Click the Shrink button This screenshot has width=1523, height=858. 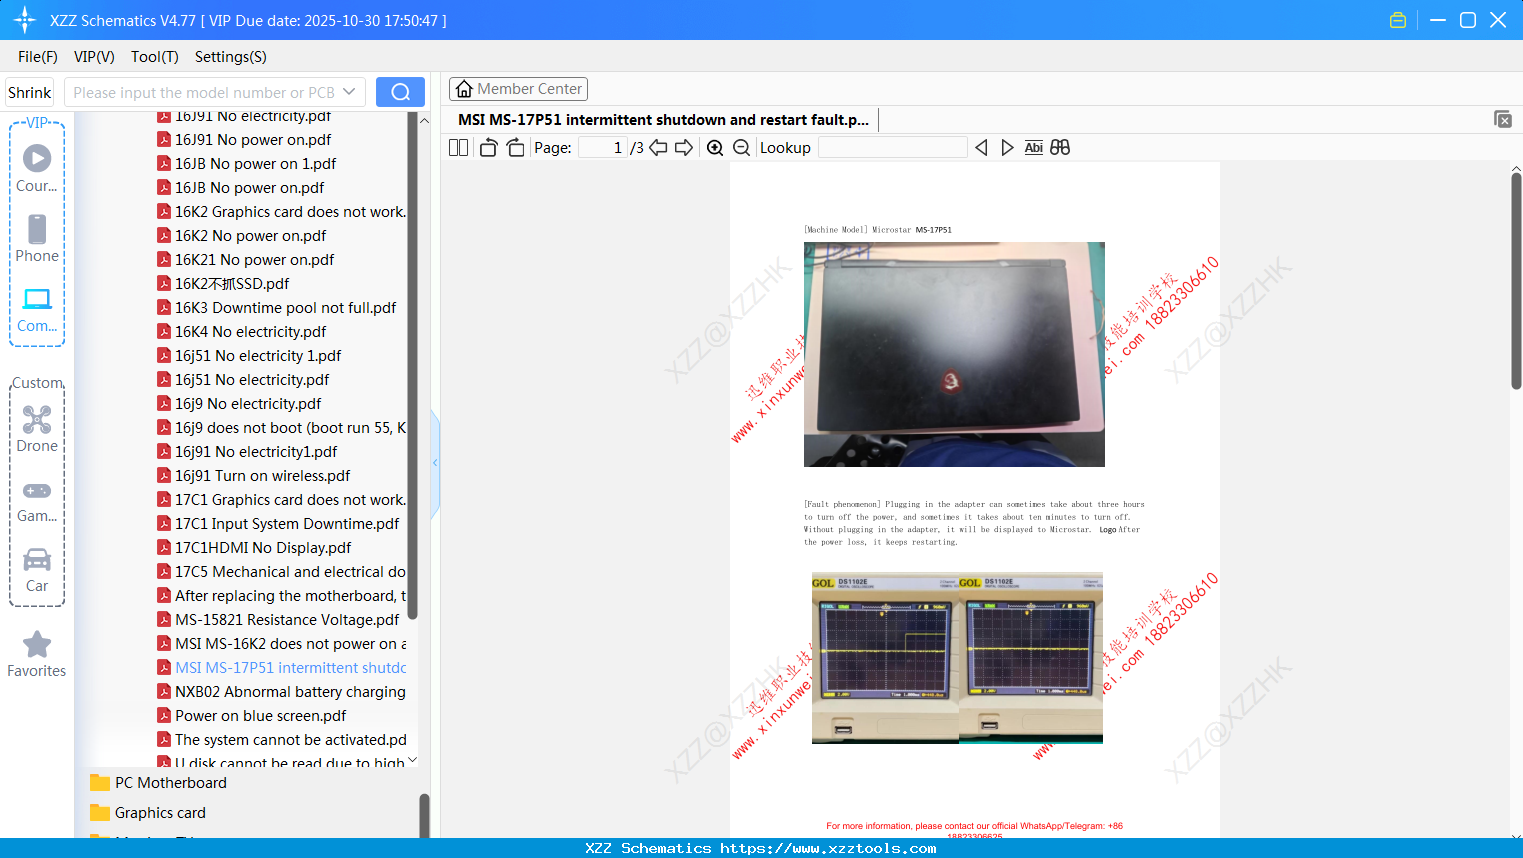pos(29,92)
